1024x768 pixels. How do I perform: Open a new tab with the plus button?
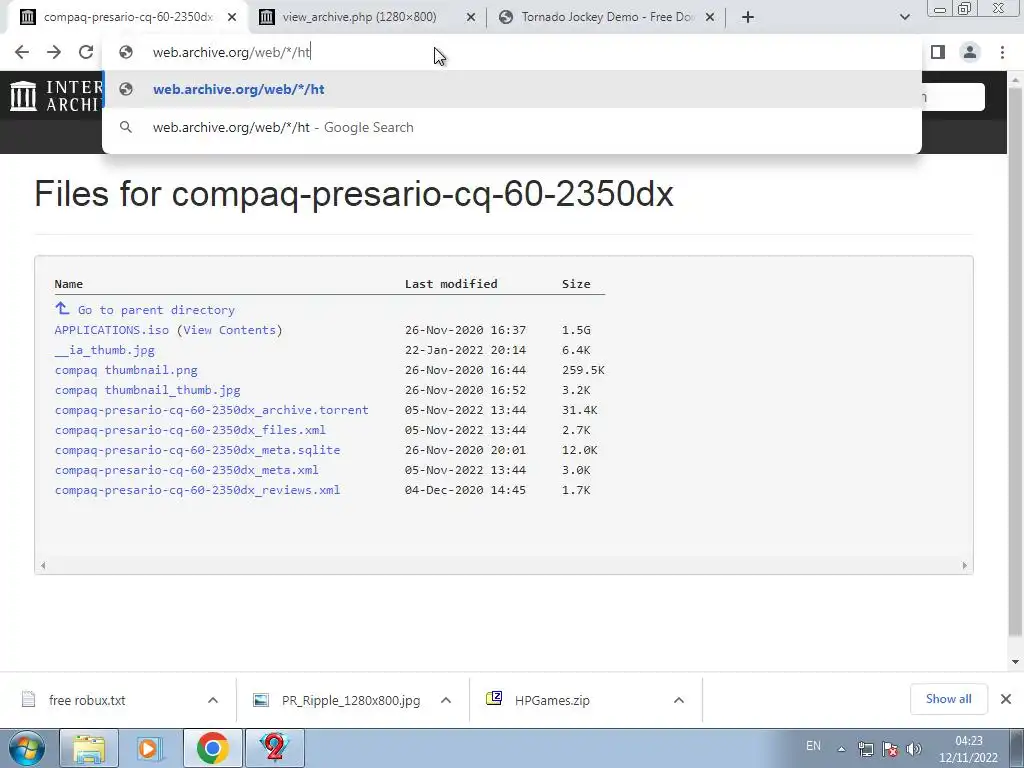click(748, 17)
